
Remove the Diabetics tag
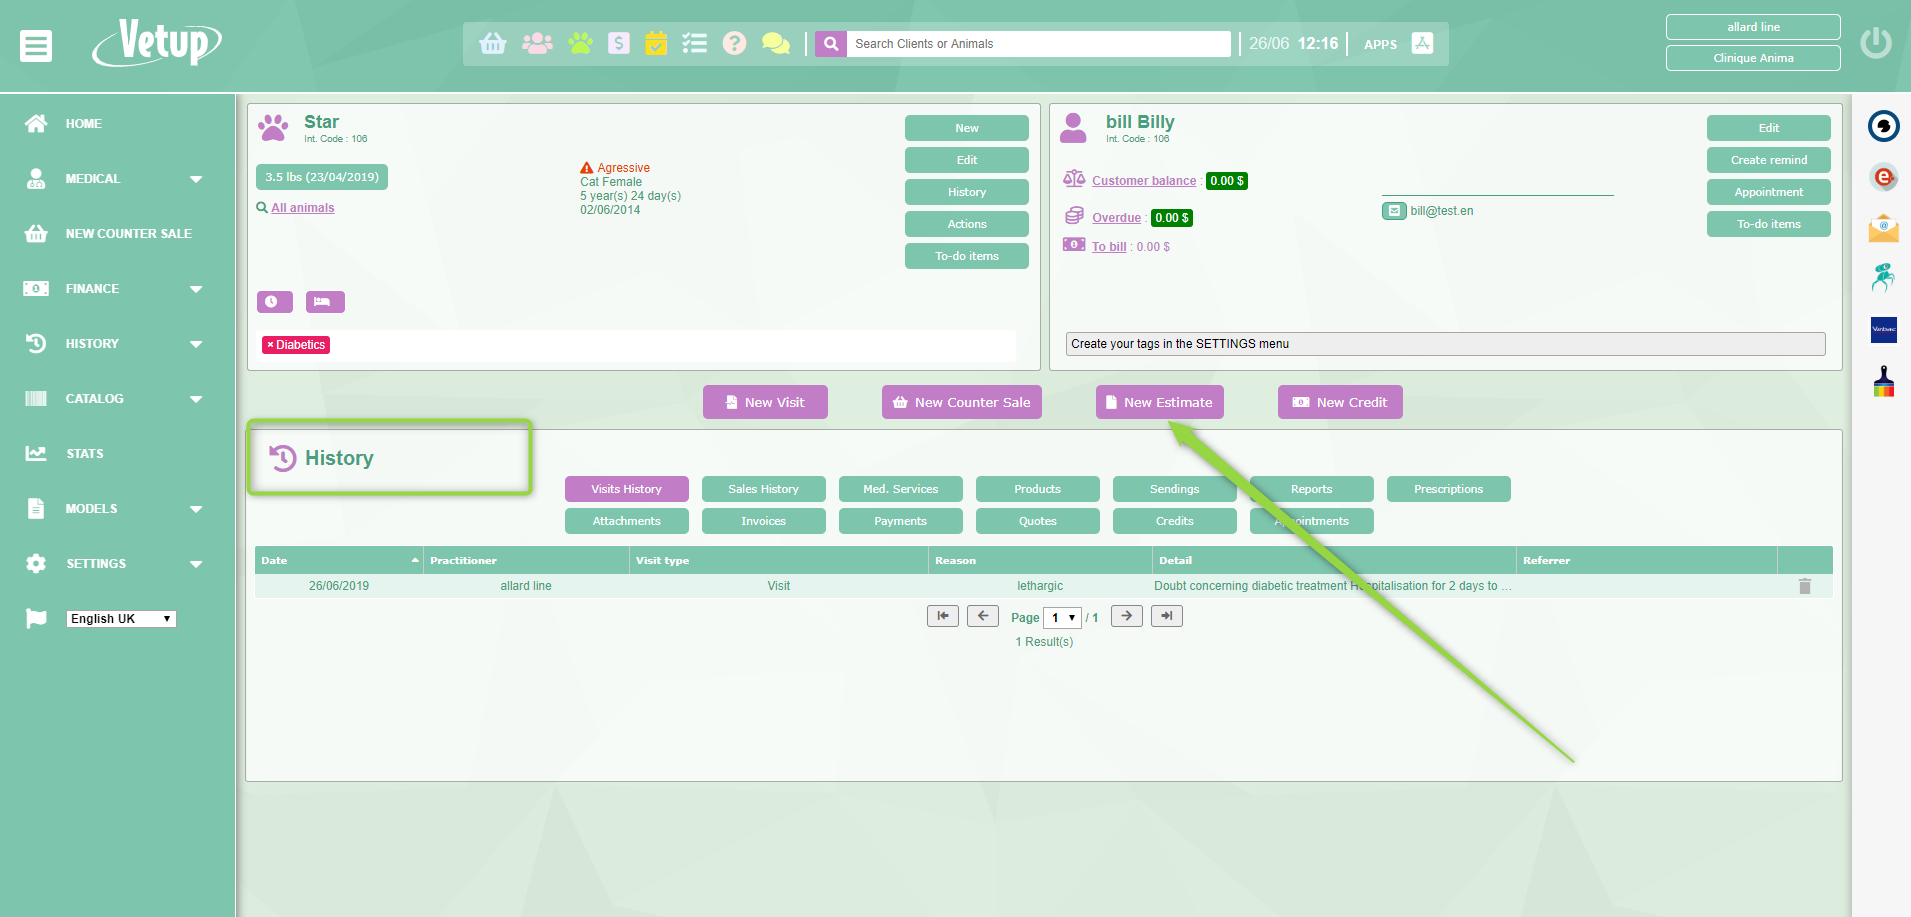270,345
